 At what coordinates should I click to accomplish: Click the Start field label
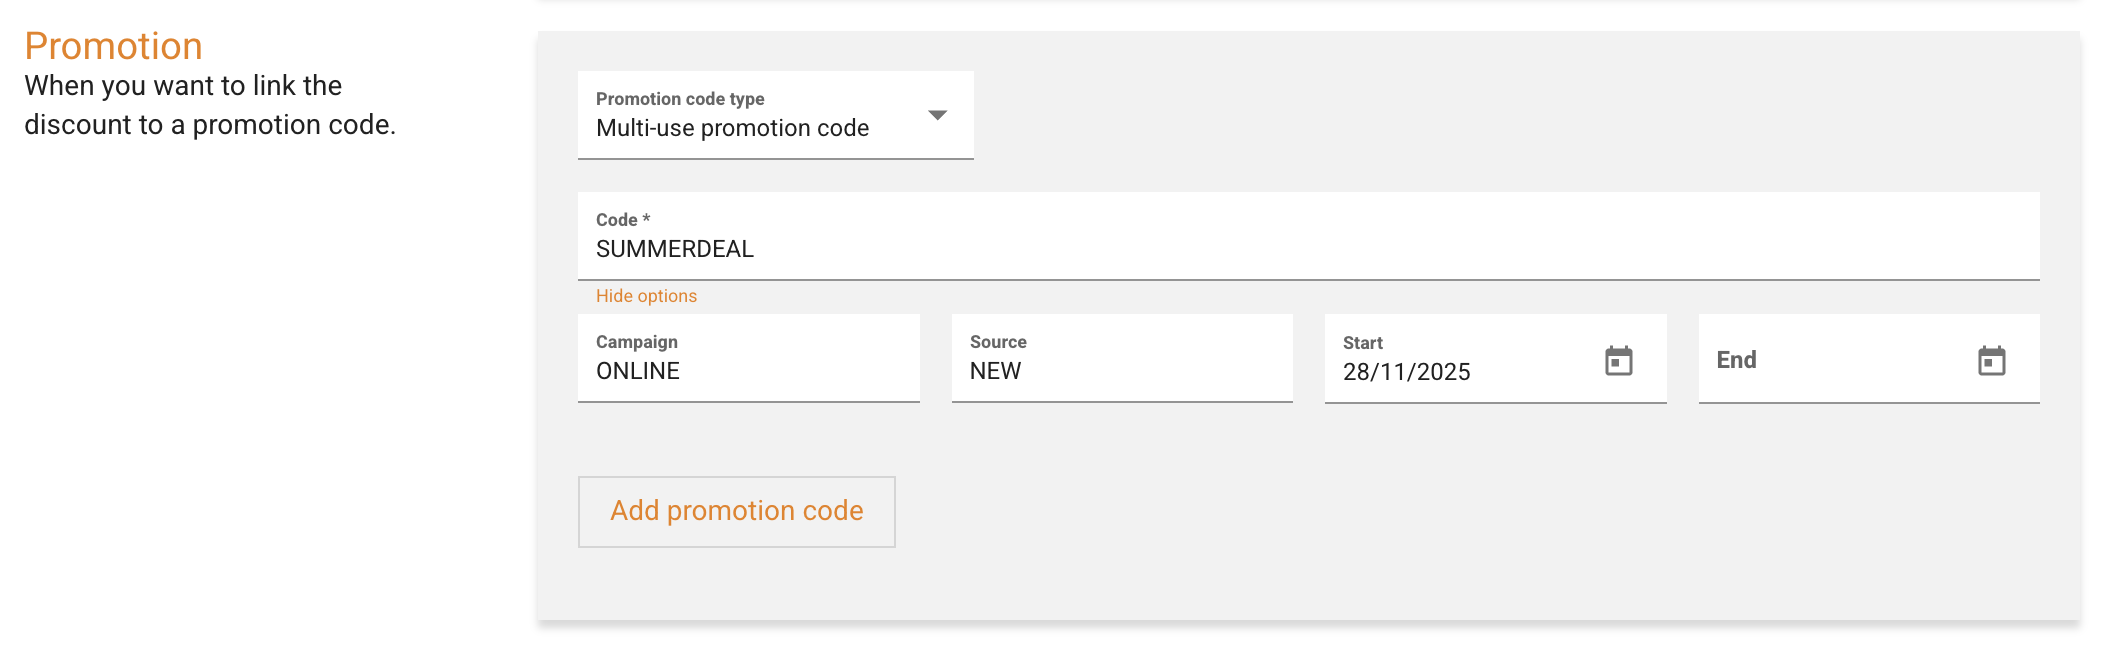[x=1362, y=343]
